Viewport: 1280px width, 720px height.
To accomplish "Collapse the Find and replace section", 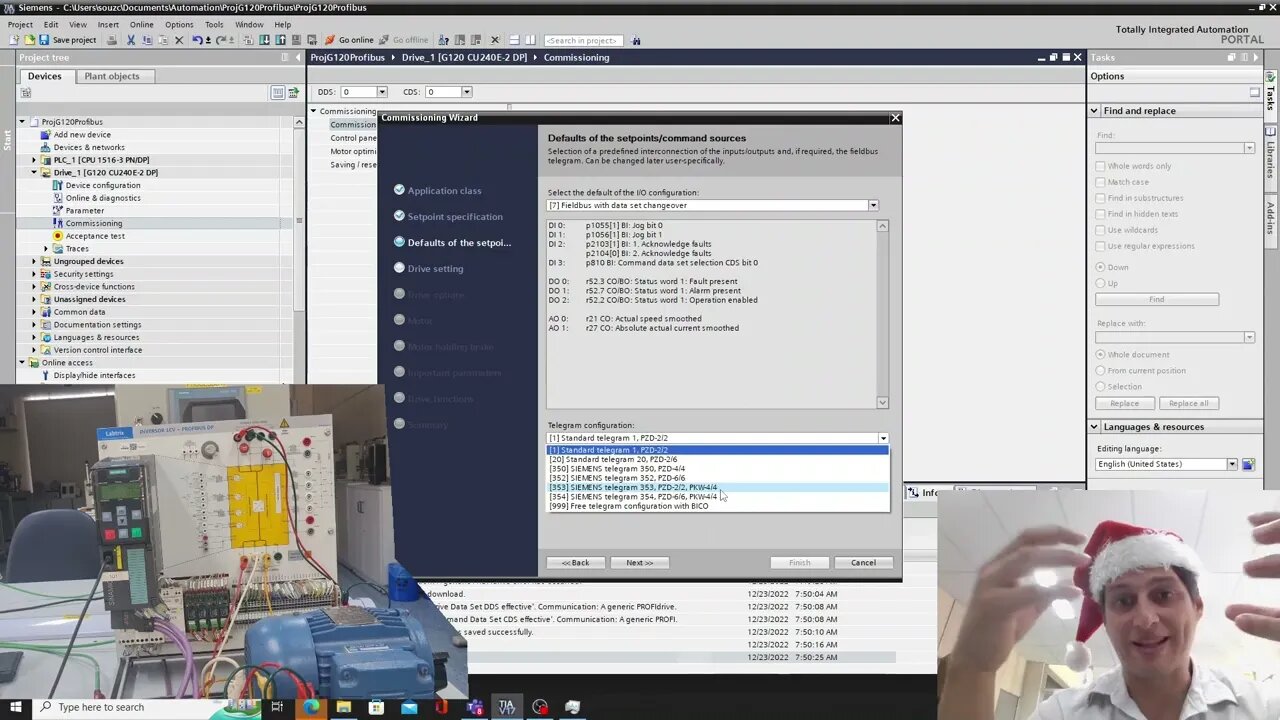I will coord(1095,111).
